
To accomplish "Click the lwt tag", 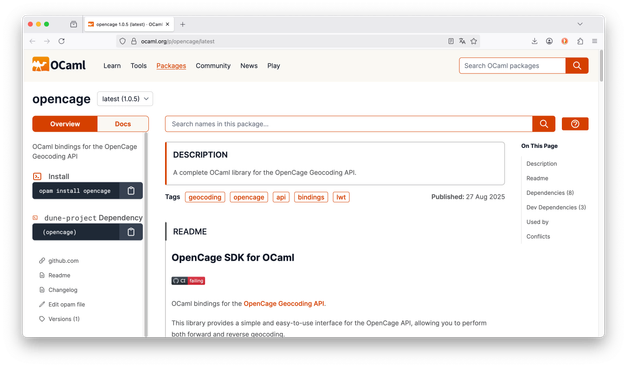I will (x=341, y=197).
